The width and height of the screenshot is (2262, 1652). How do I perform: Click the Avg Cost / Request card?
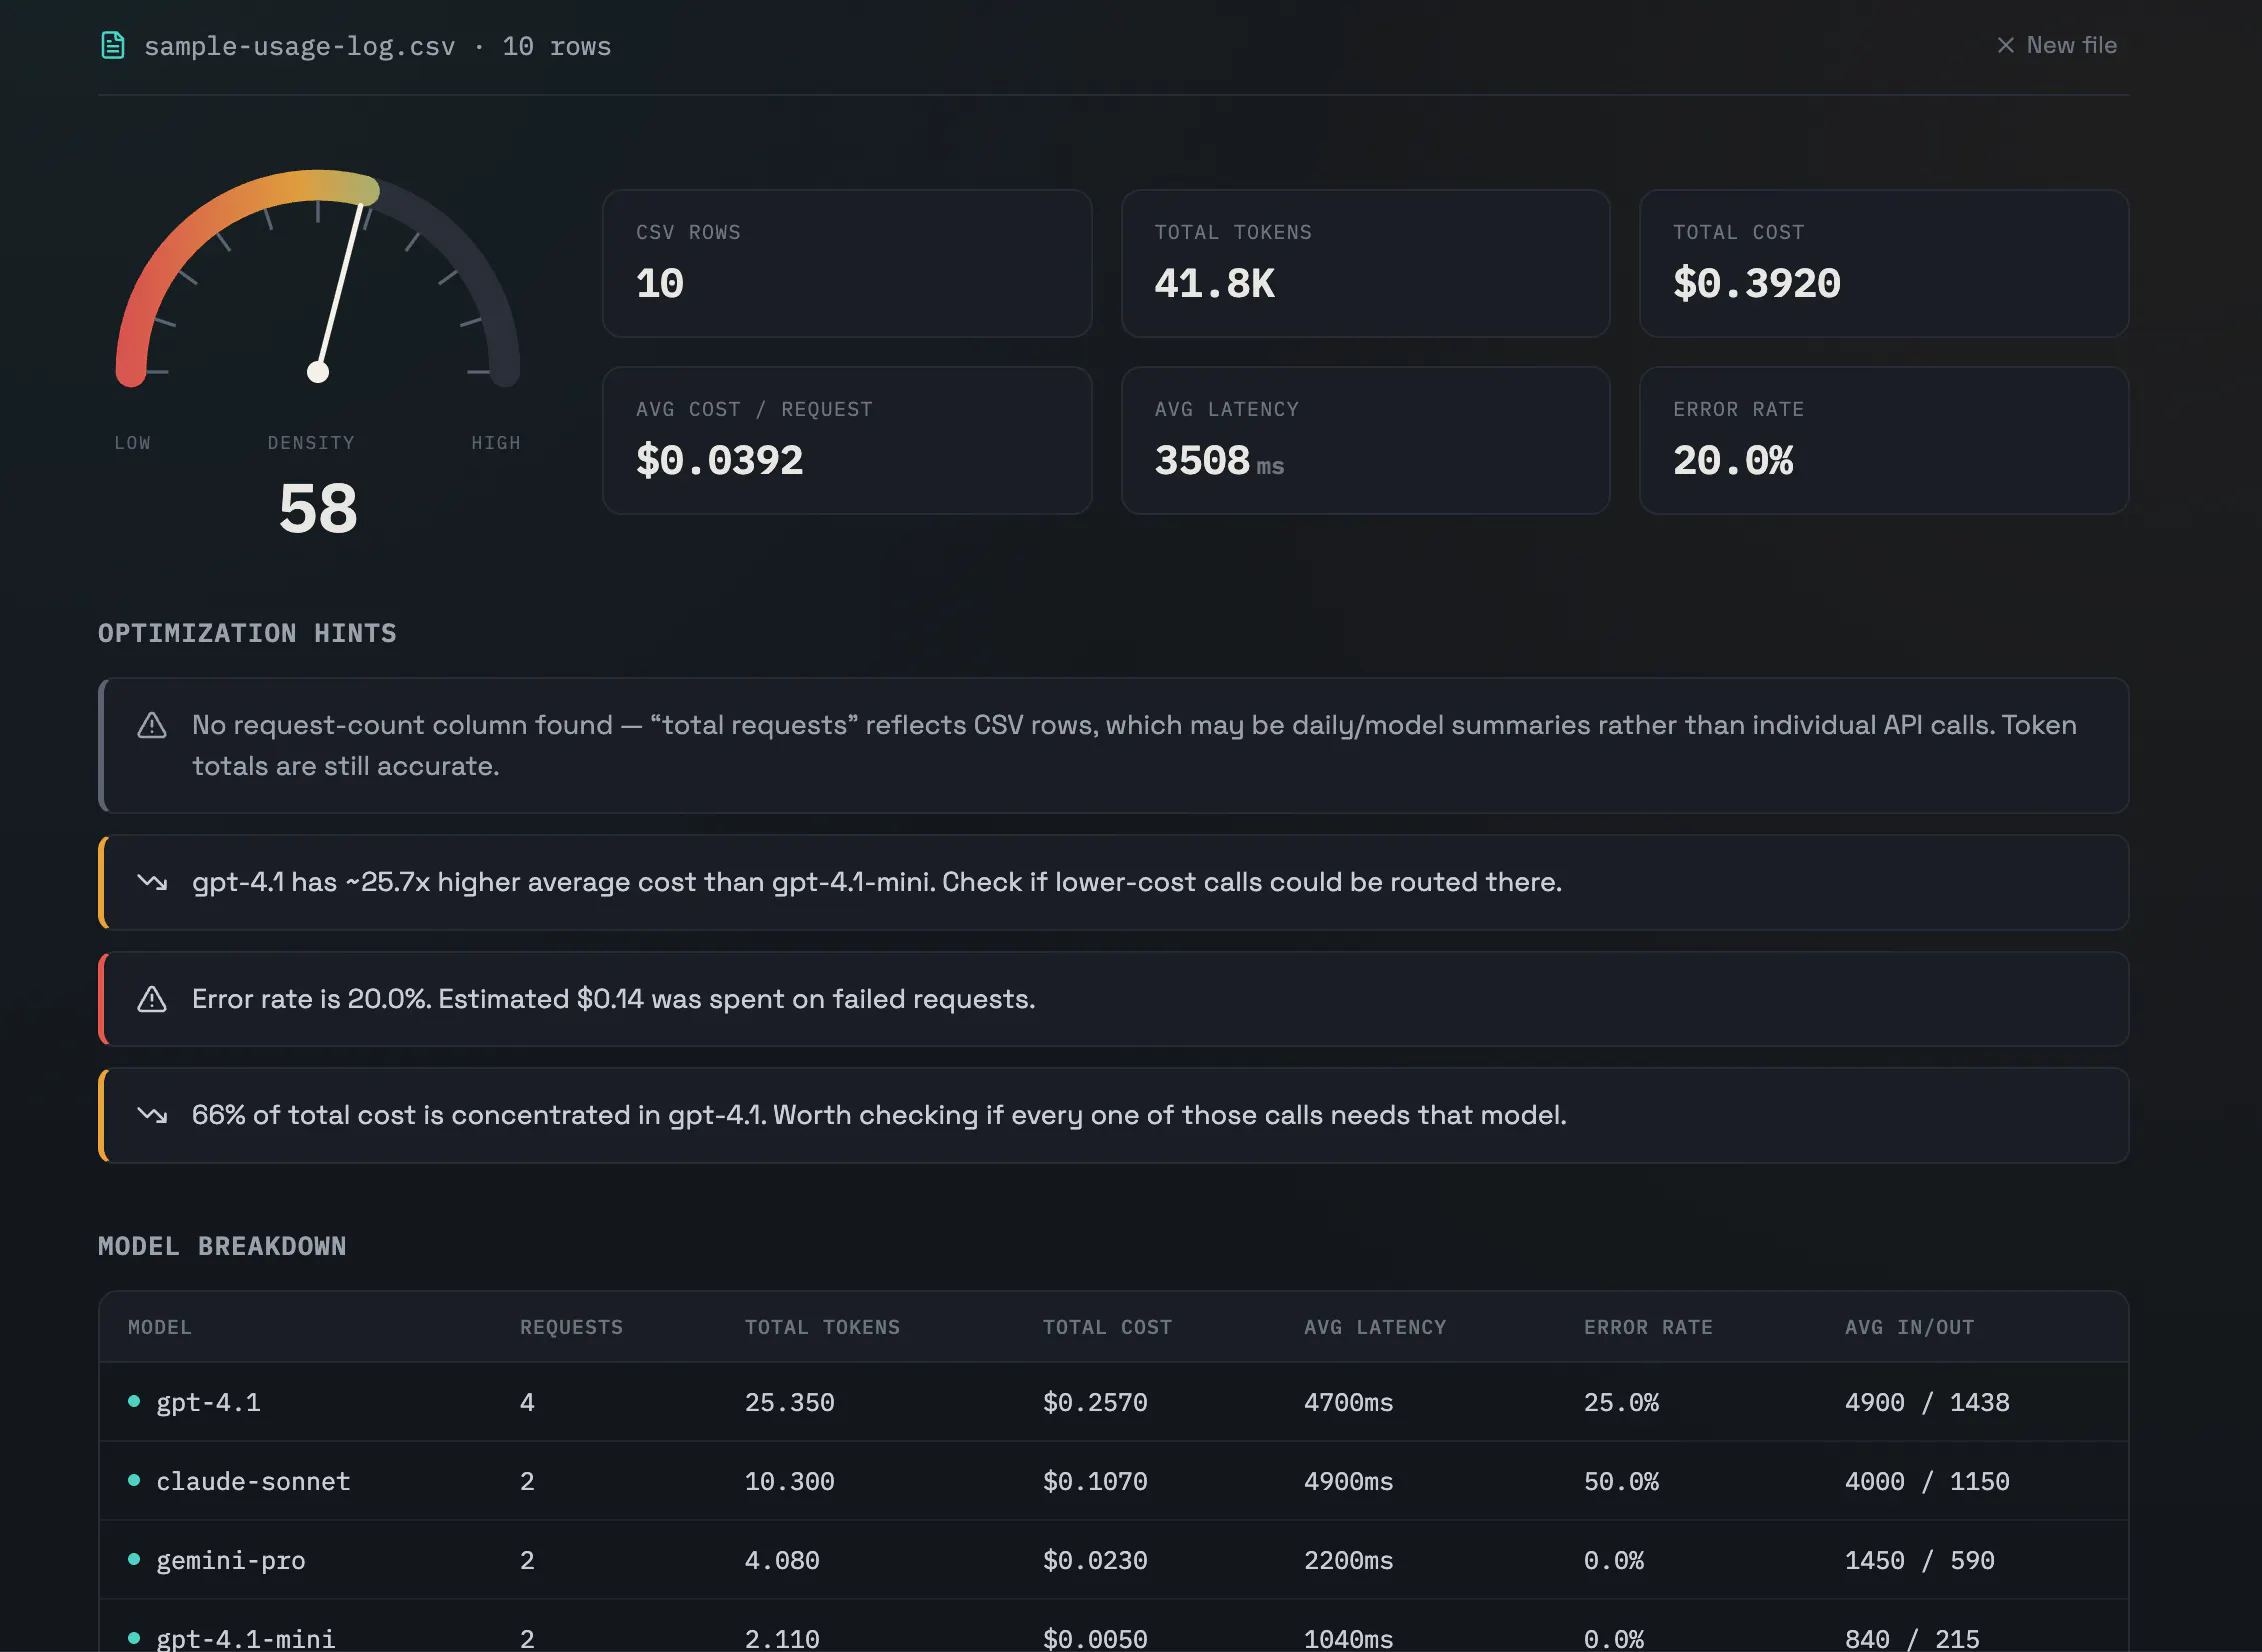click(x=847, y=440)
